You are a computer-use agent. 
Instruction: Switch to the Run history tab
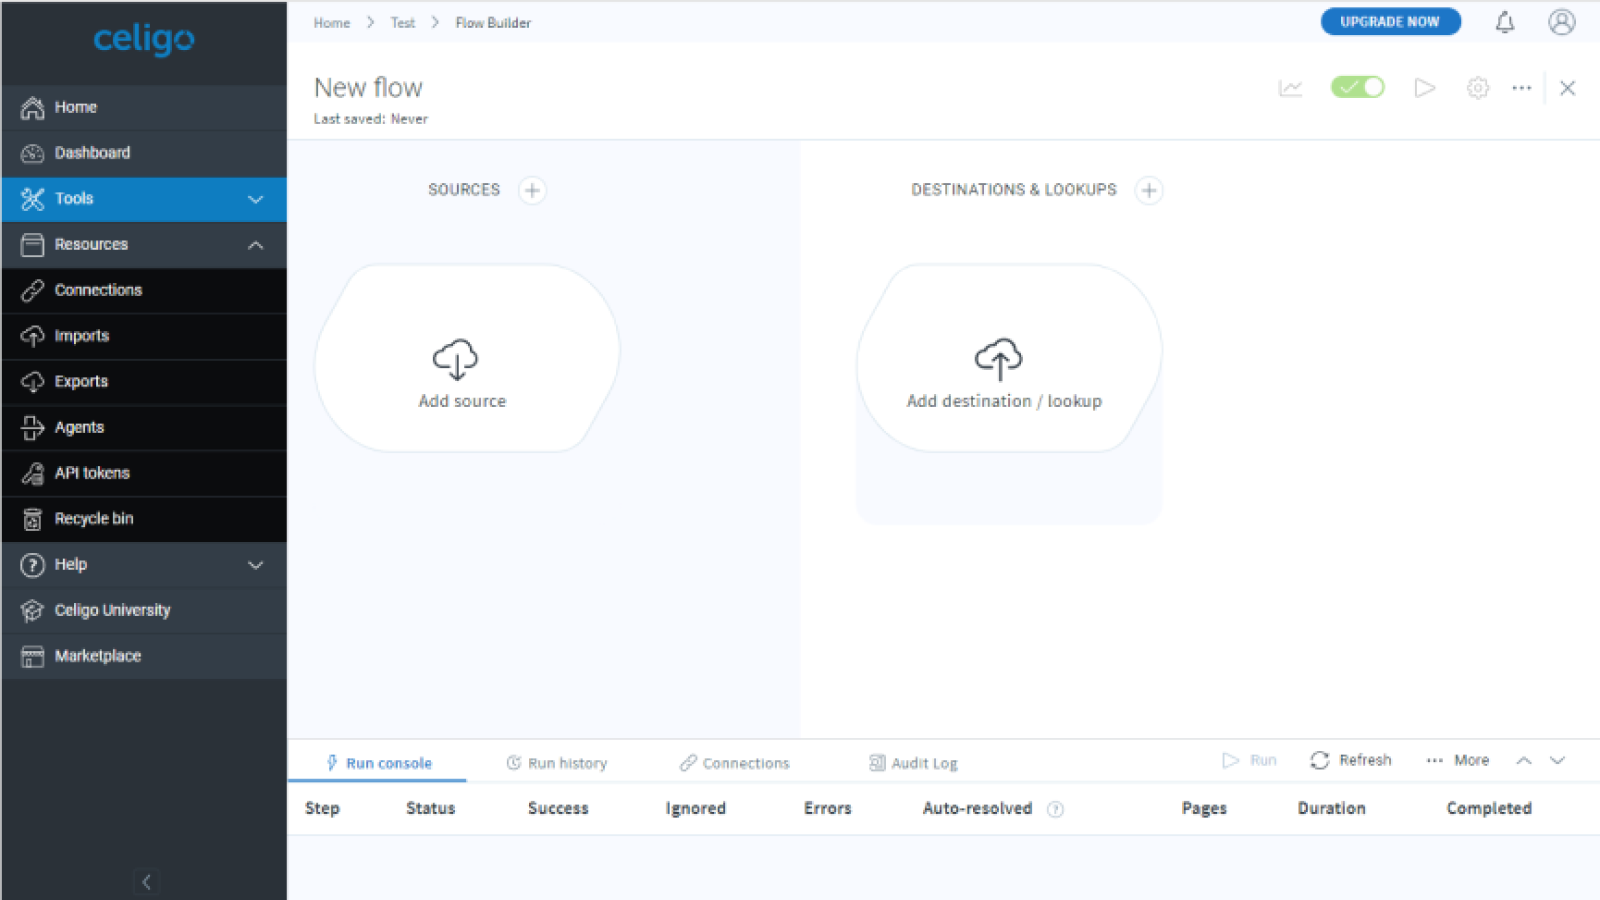[x=556, y=763]
